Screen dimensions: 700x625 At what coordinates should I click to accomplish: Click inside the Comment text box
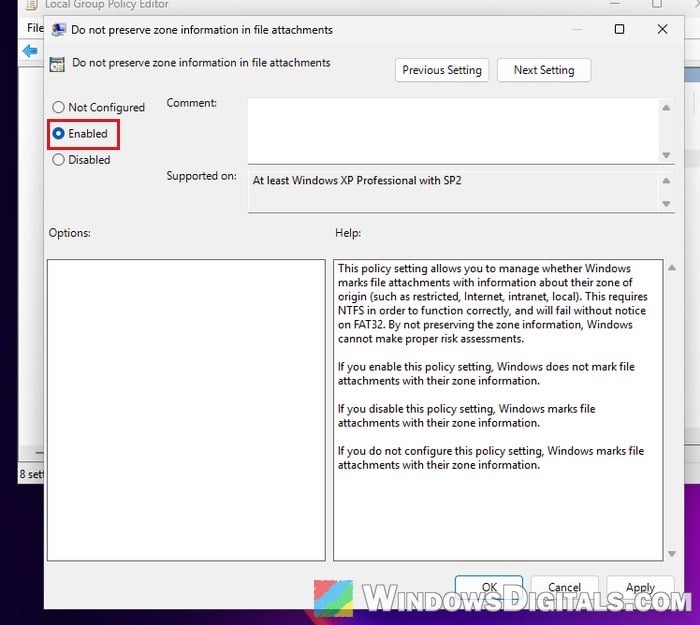(x=453, y=131)
